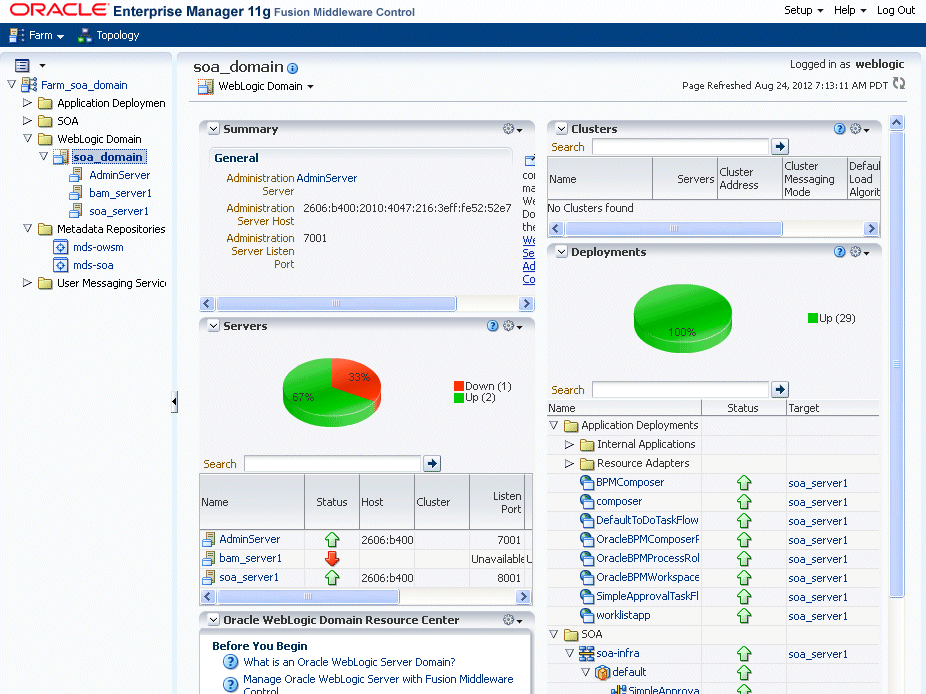Collapse the soa-infra node in Deployments
Viewport: 926px width, 694px height.
coord(569,653)
